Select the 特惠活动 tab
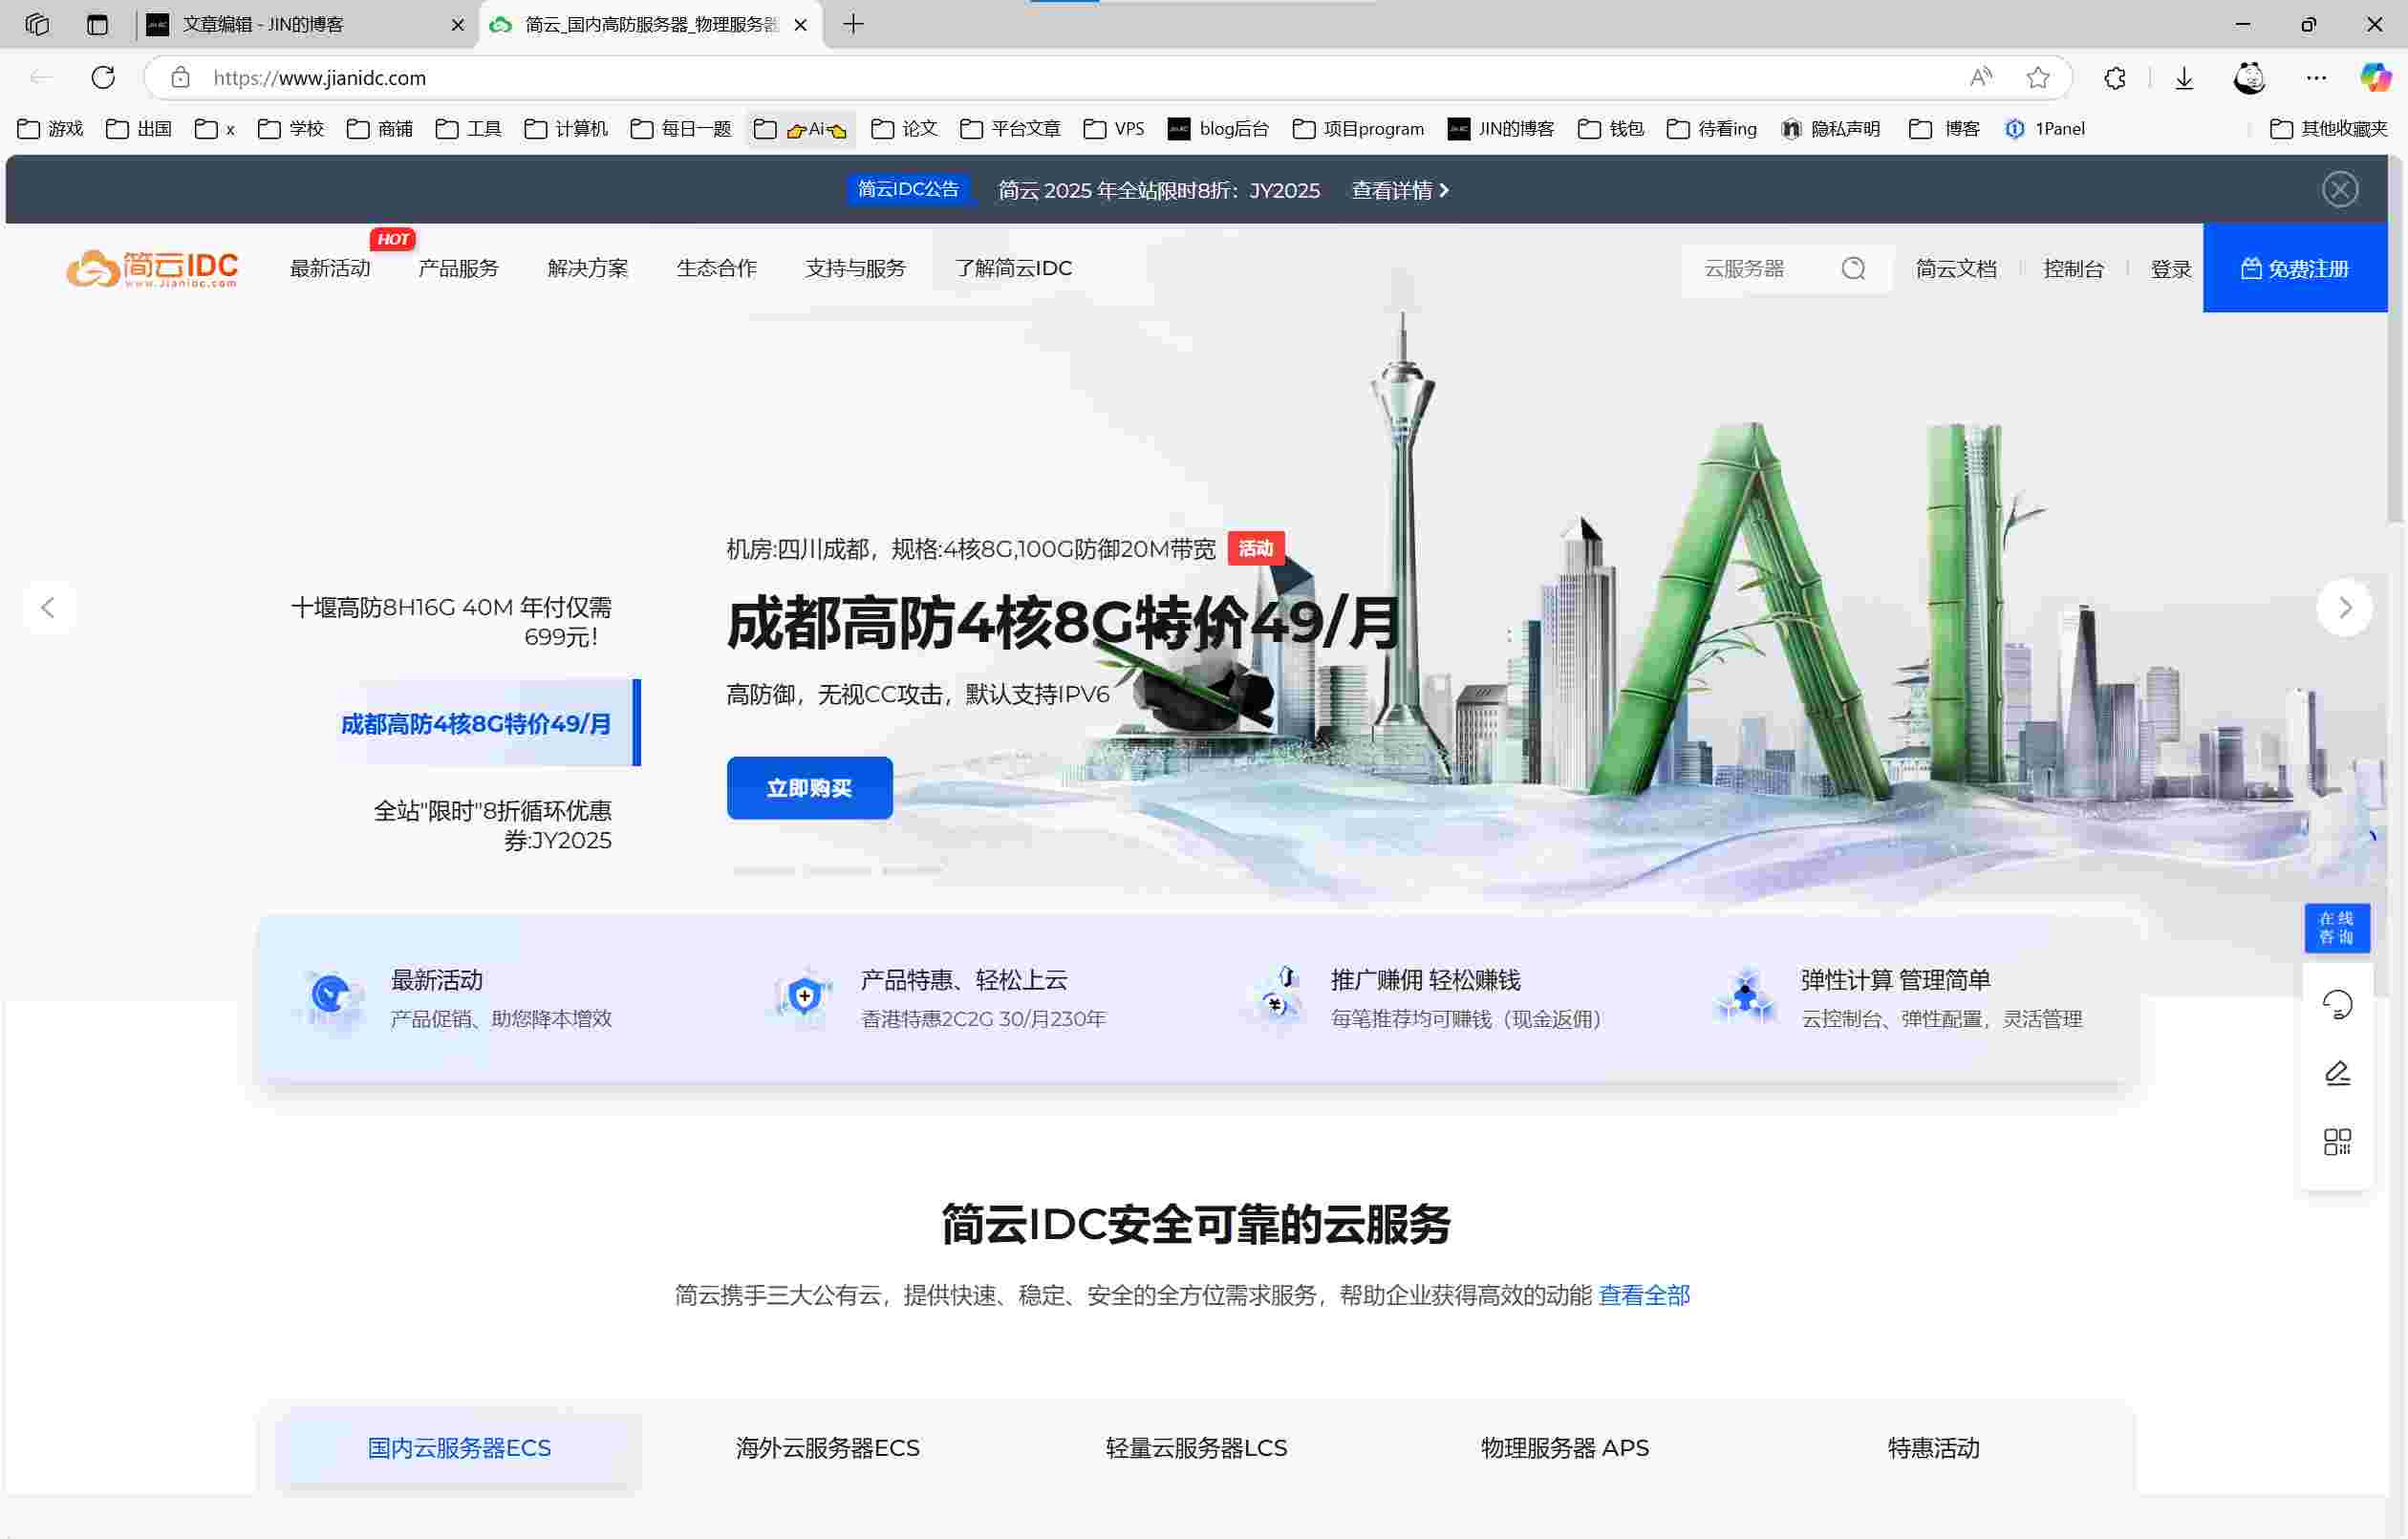This screenshot has height=1539, width=2408. 1933,1448
